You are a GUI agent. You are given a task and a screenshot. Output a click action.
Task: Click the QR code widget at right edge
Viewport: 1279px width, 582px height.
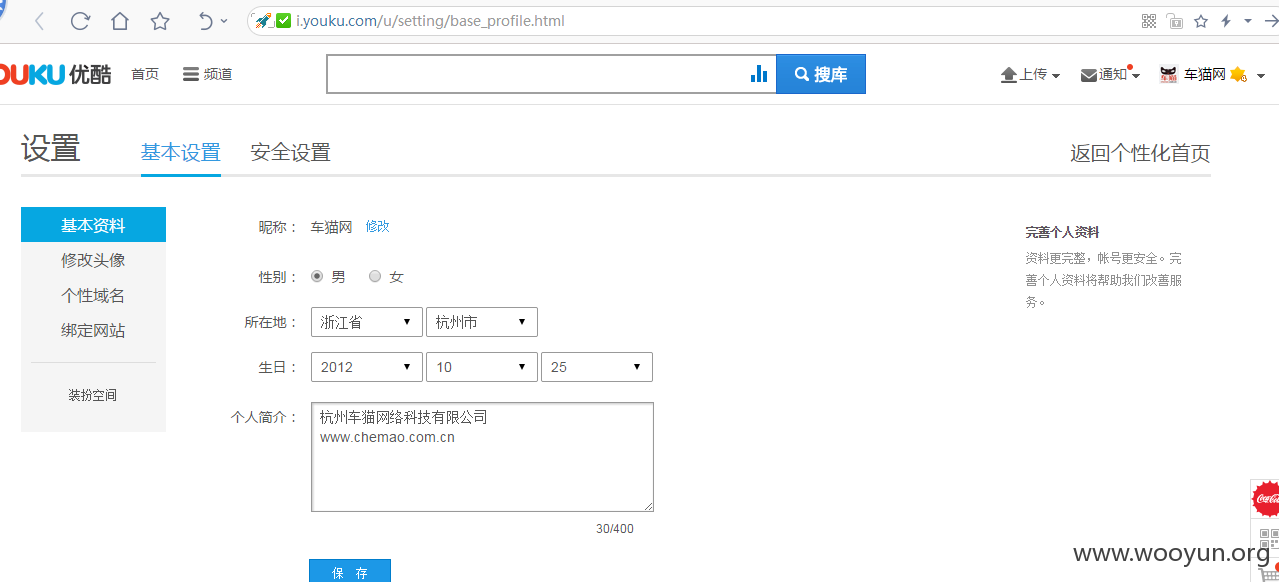click(x=1268, y=537)
